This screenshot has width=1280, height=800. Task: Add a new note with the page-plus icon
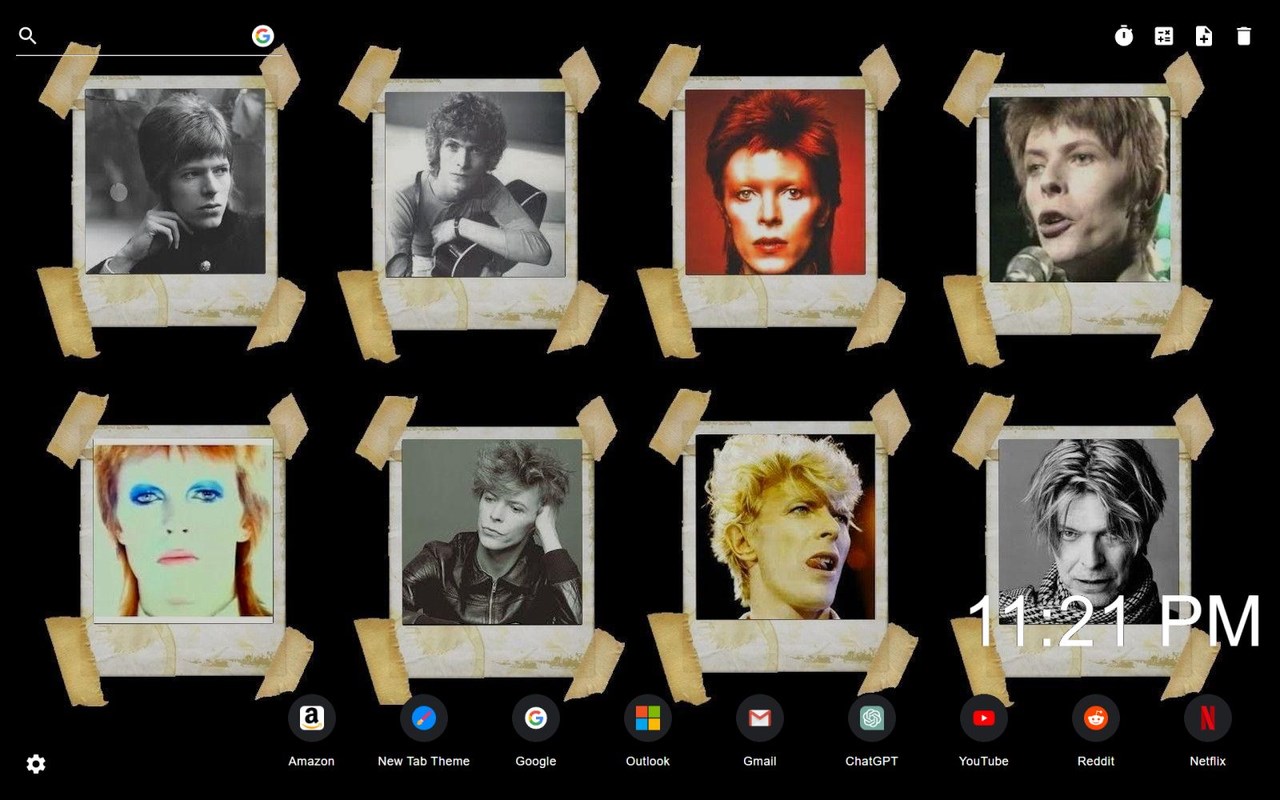click(x=1204, y=36)
